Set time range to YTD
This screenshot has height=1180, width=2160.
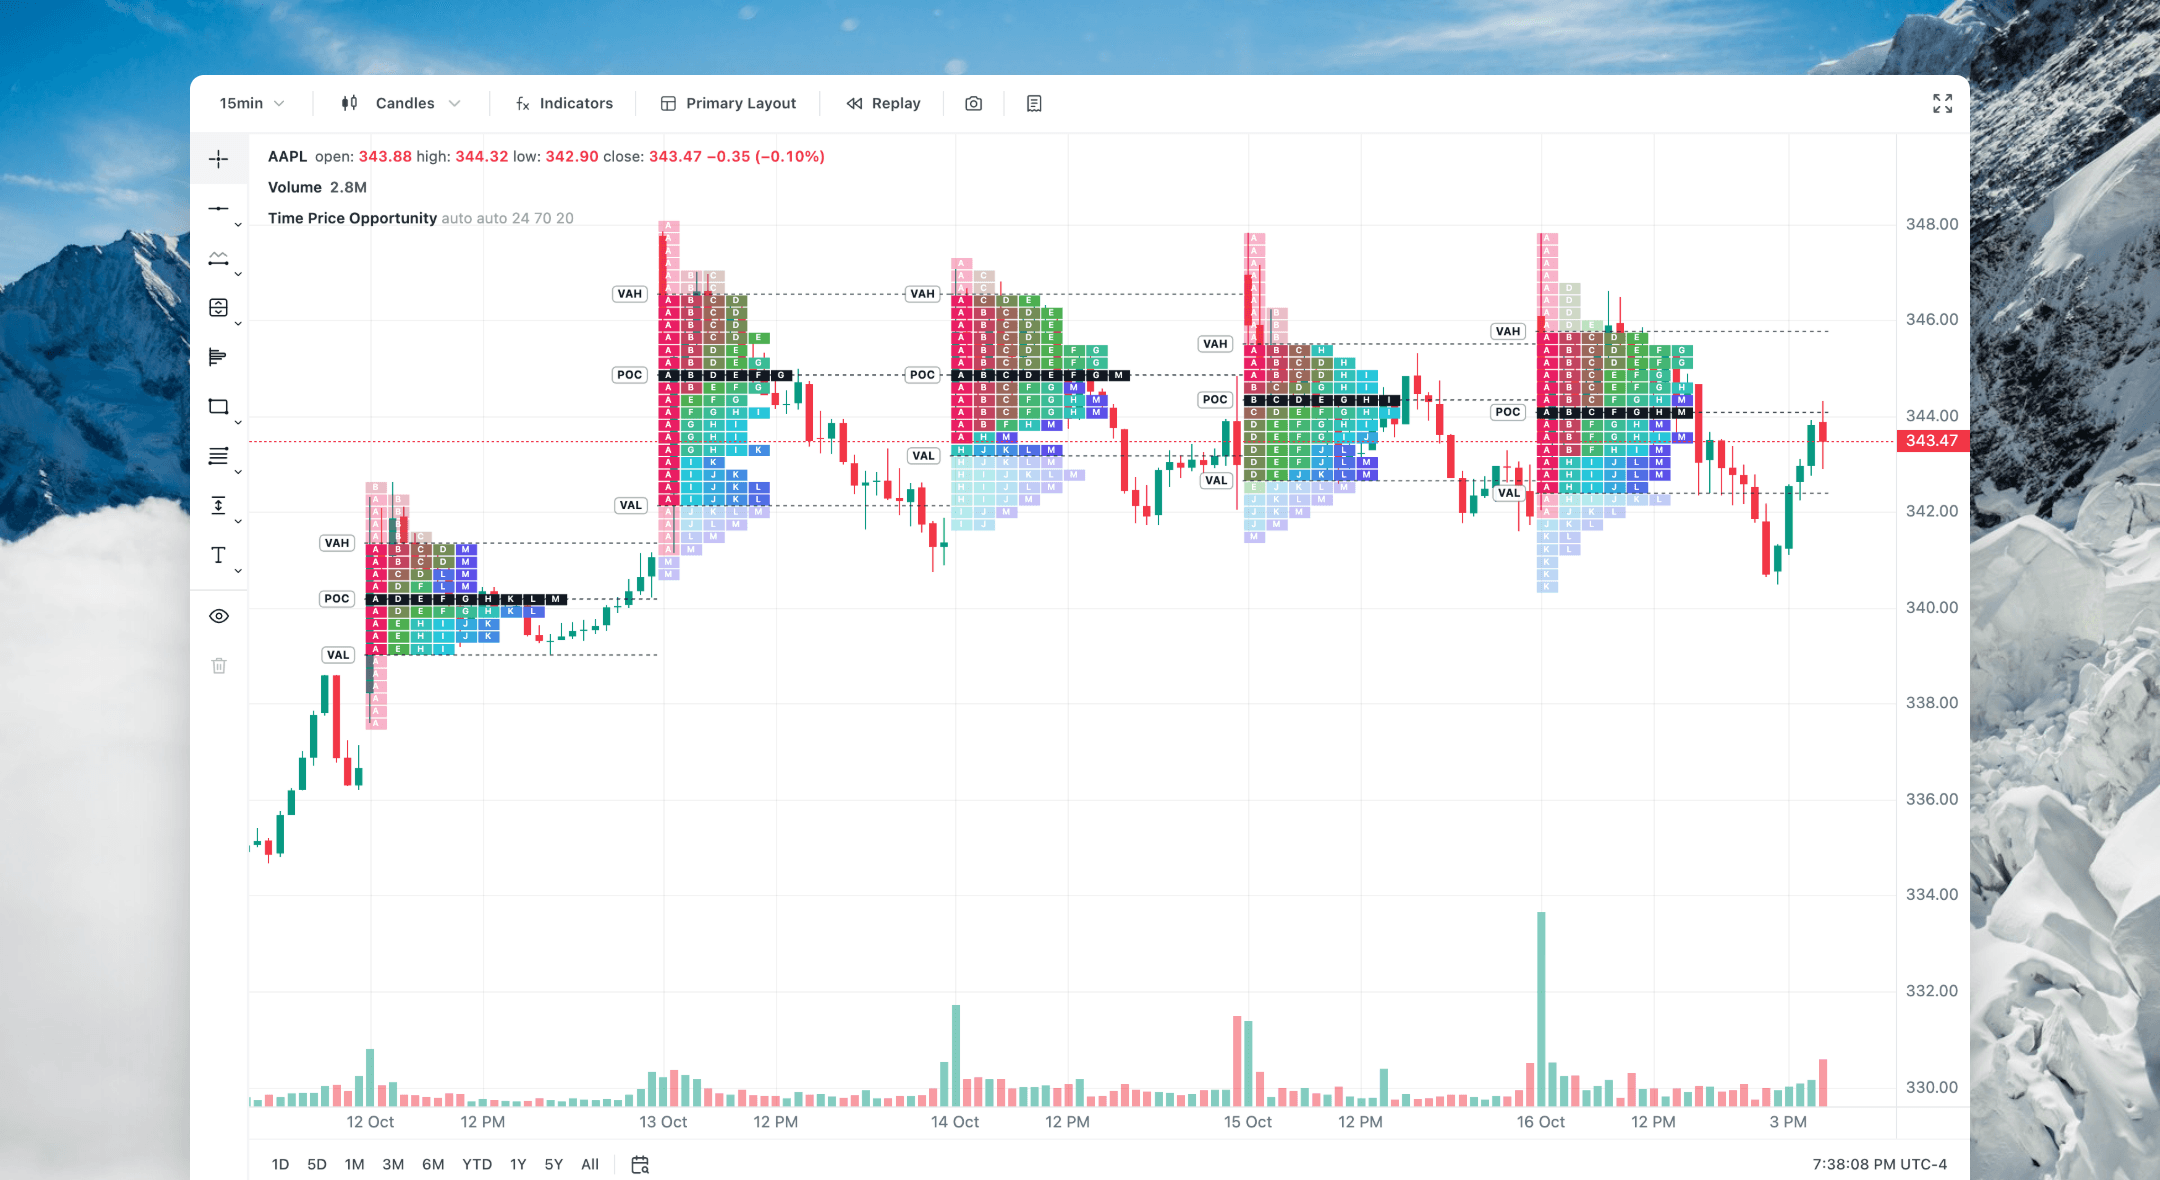point(477,1164)
